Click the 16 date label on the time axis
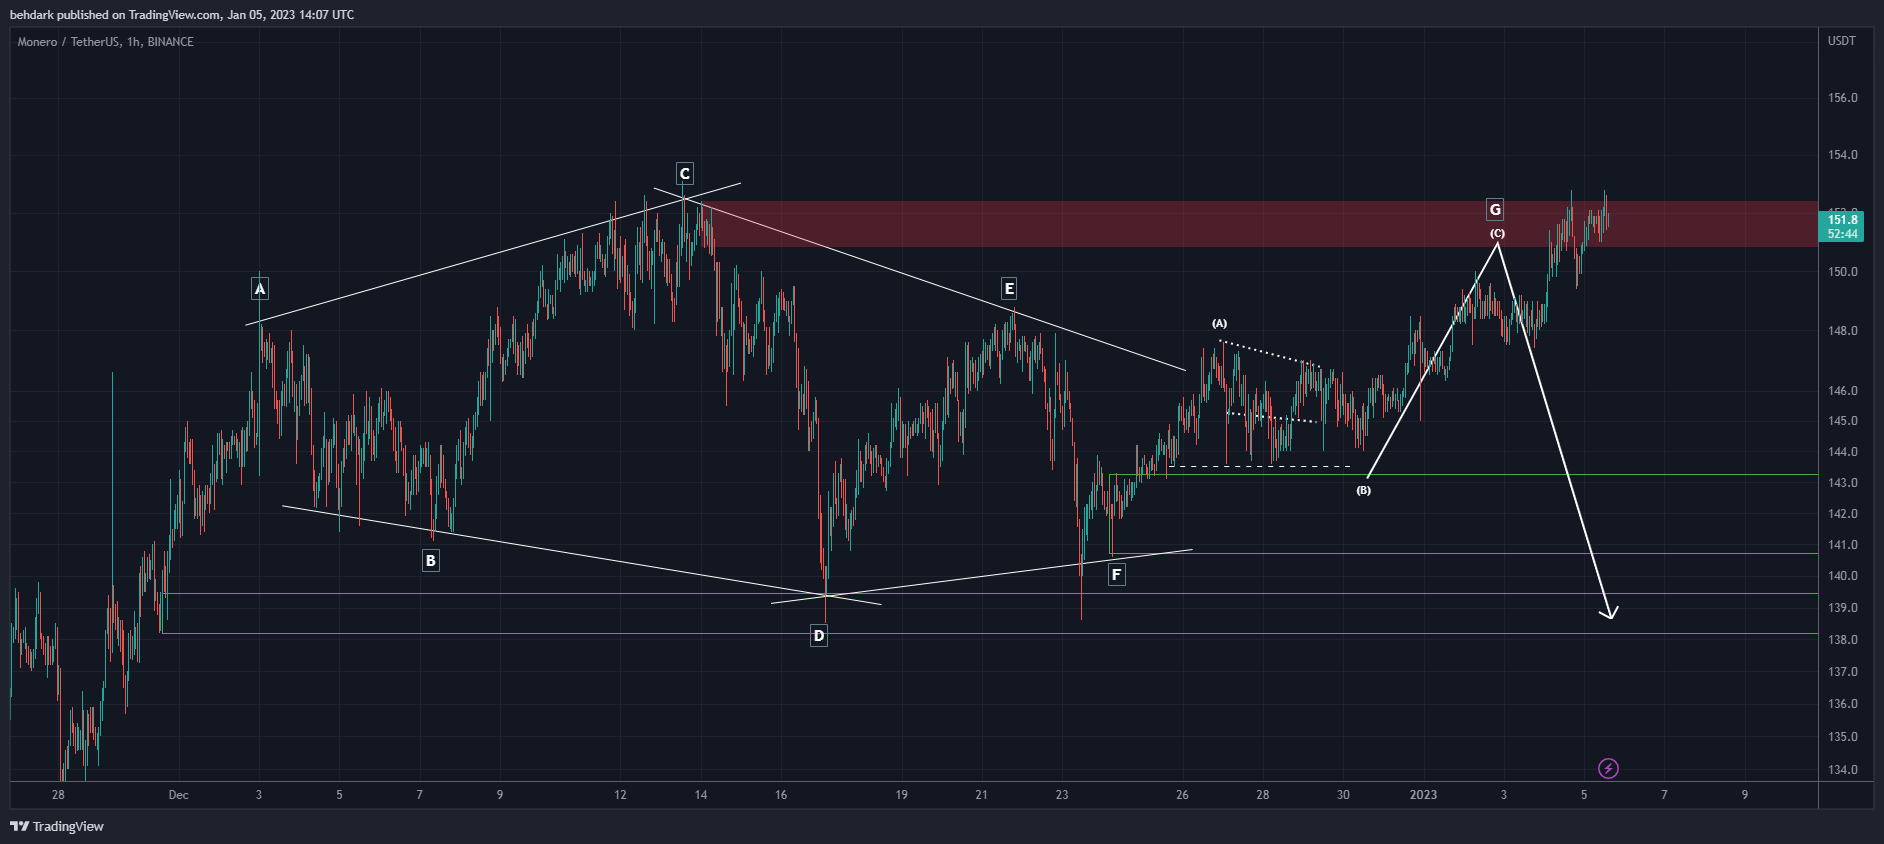 [781, 795]
